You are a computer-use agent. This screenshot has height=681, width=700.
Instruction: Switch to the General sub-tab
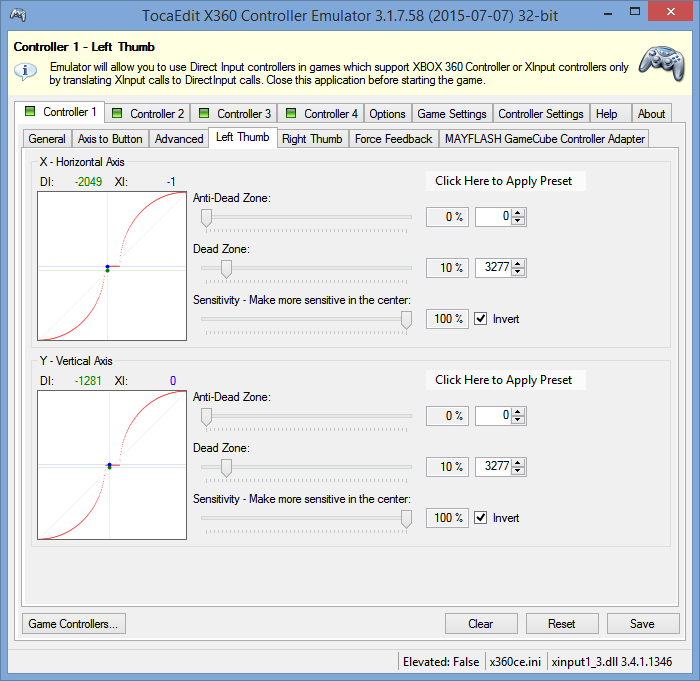[47, 139]
